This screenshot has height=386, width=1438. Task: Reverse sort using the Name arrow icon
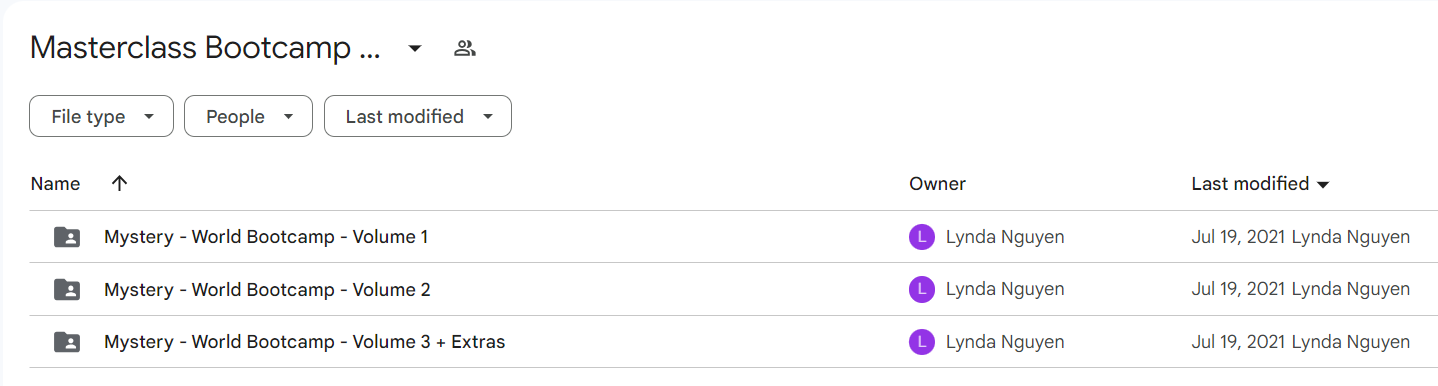pyautogui.click(x=120, y=184)
